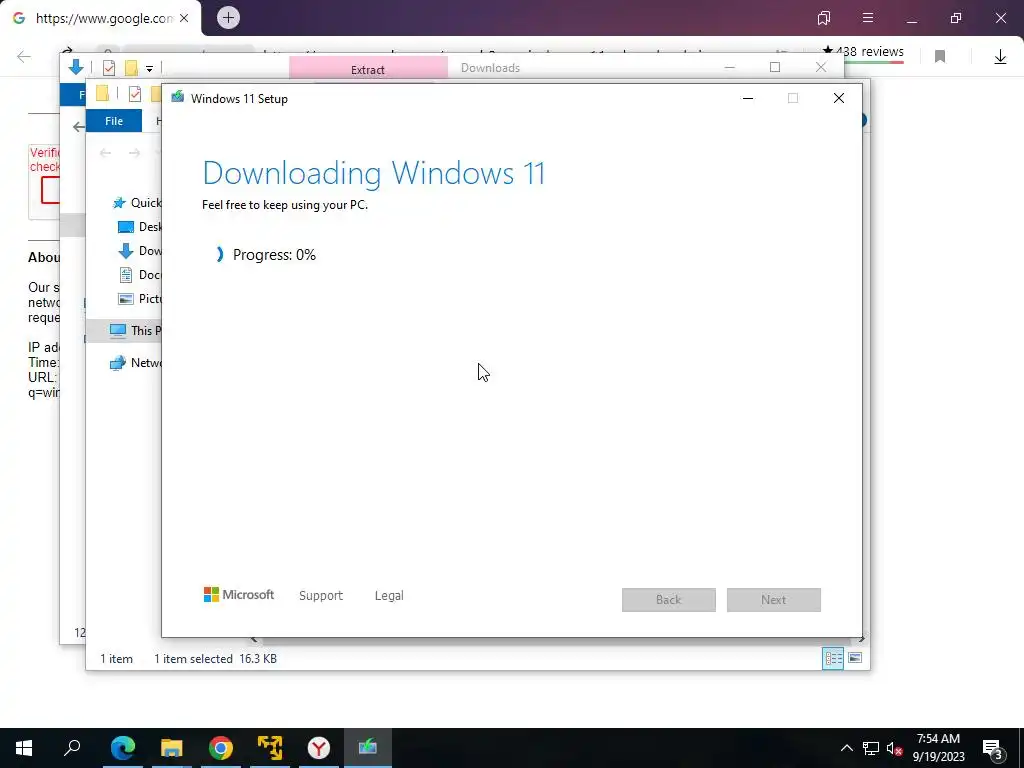Minimize the back Downloads Explorer window
This screenshot has width=1024, height=768.
coord(729,67)
